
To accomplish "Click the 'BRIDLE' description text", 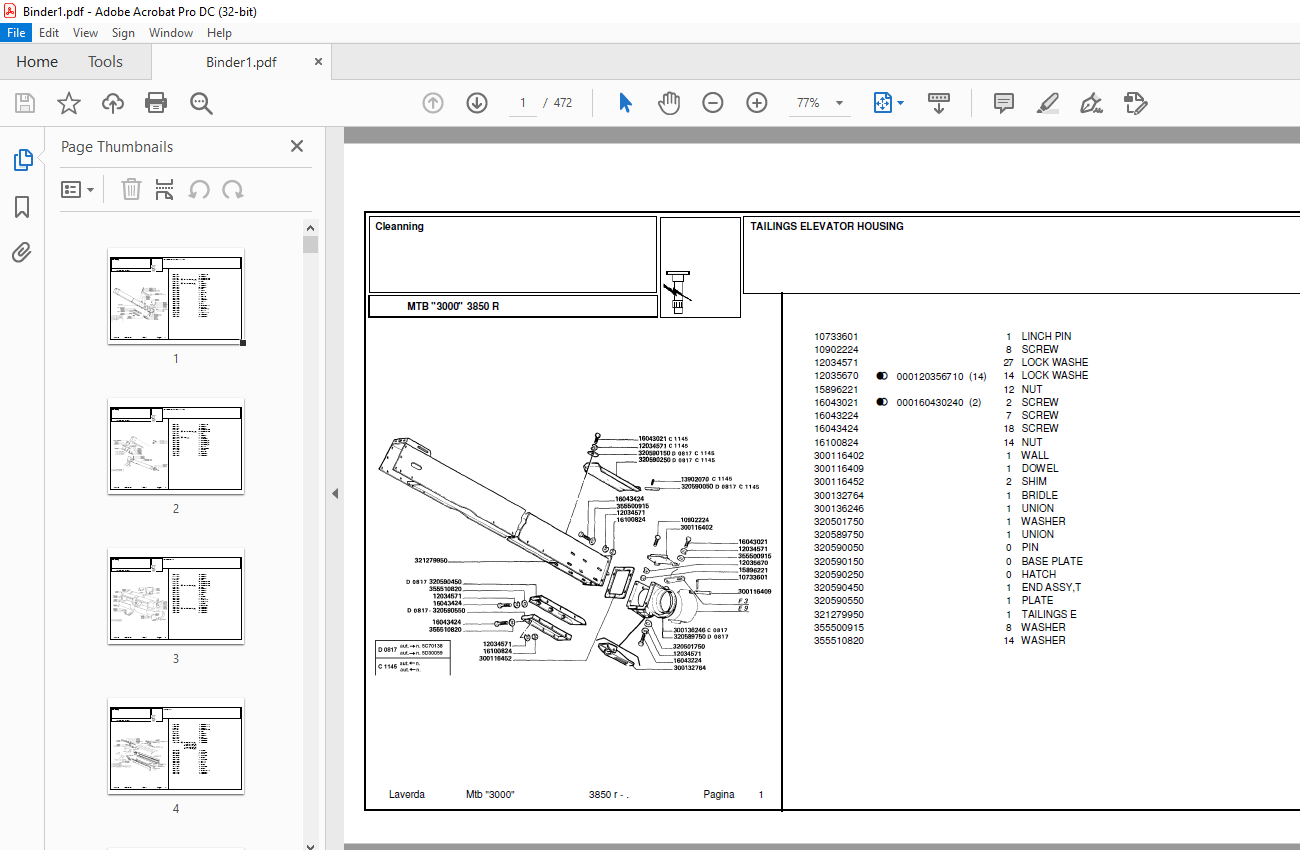I will point(1039,496).
